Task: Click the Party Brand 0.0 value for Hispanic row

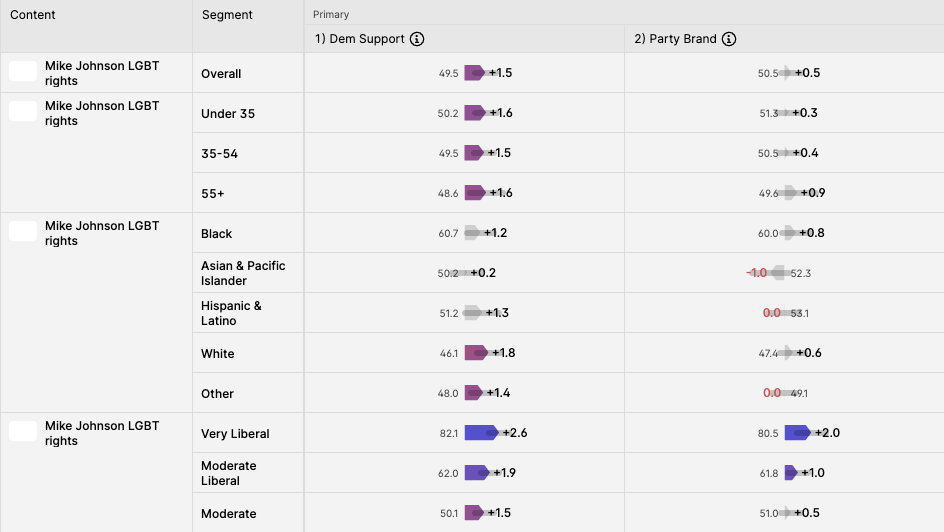Action: (772, 313)
